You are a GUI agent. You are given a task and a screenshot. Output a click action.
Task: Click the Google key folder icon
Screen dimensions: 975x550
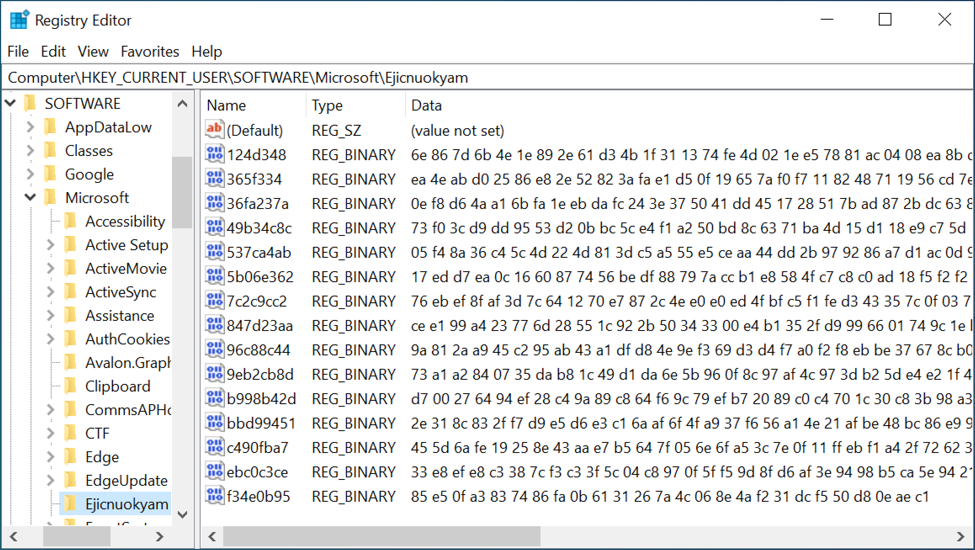(x=50, y=174)
